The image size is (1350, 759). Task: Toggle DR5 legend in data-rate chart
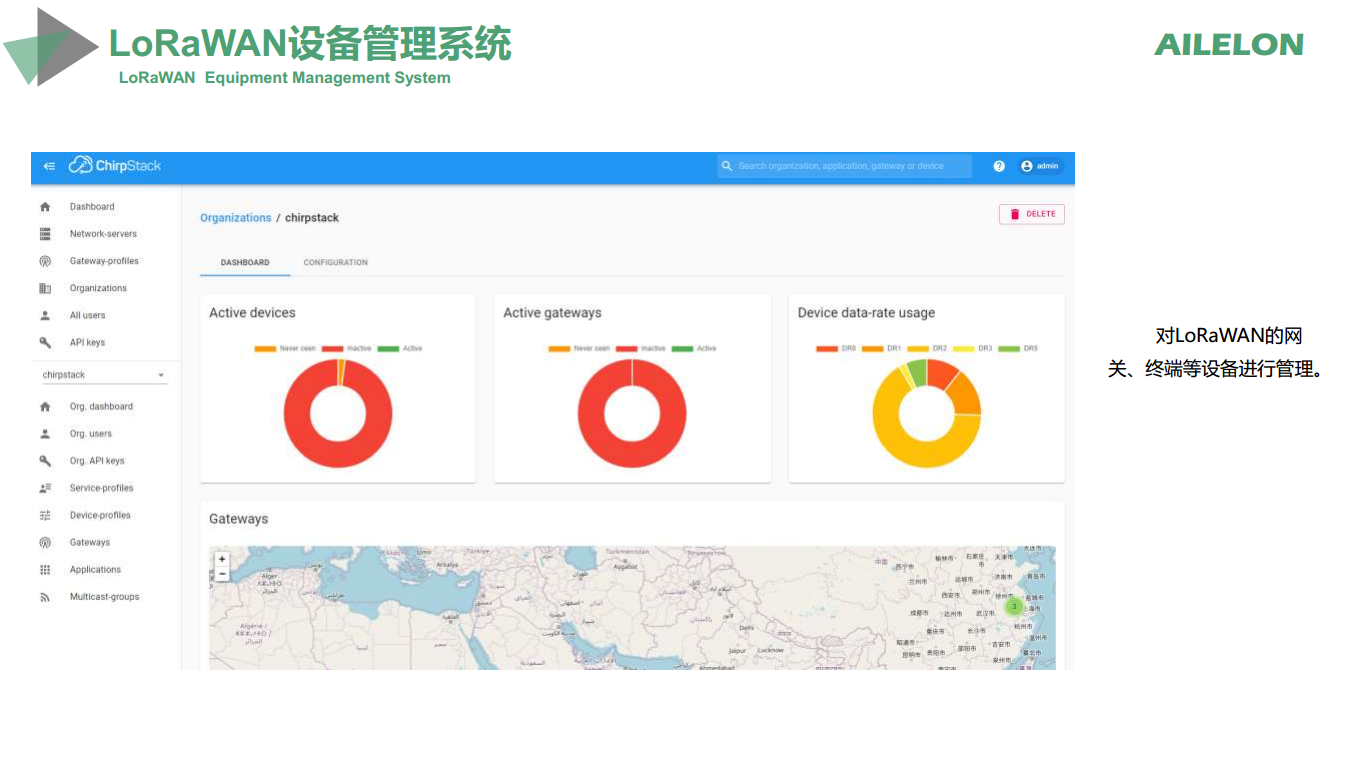[1018, 349]
